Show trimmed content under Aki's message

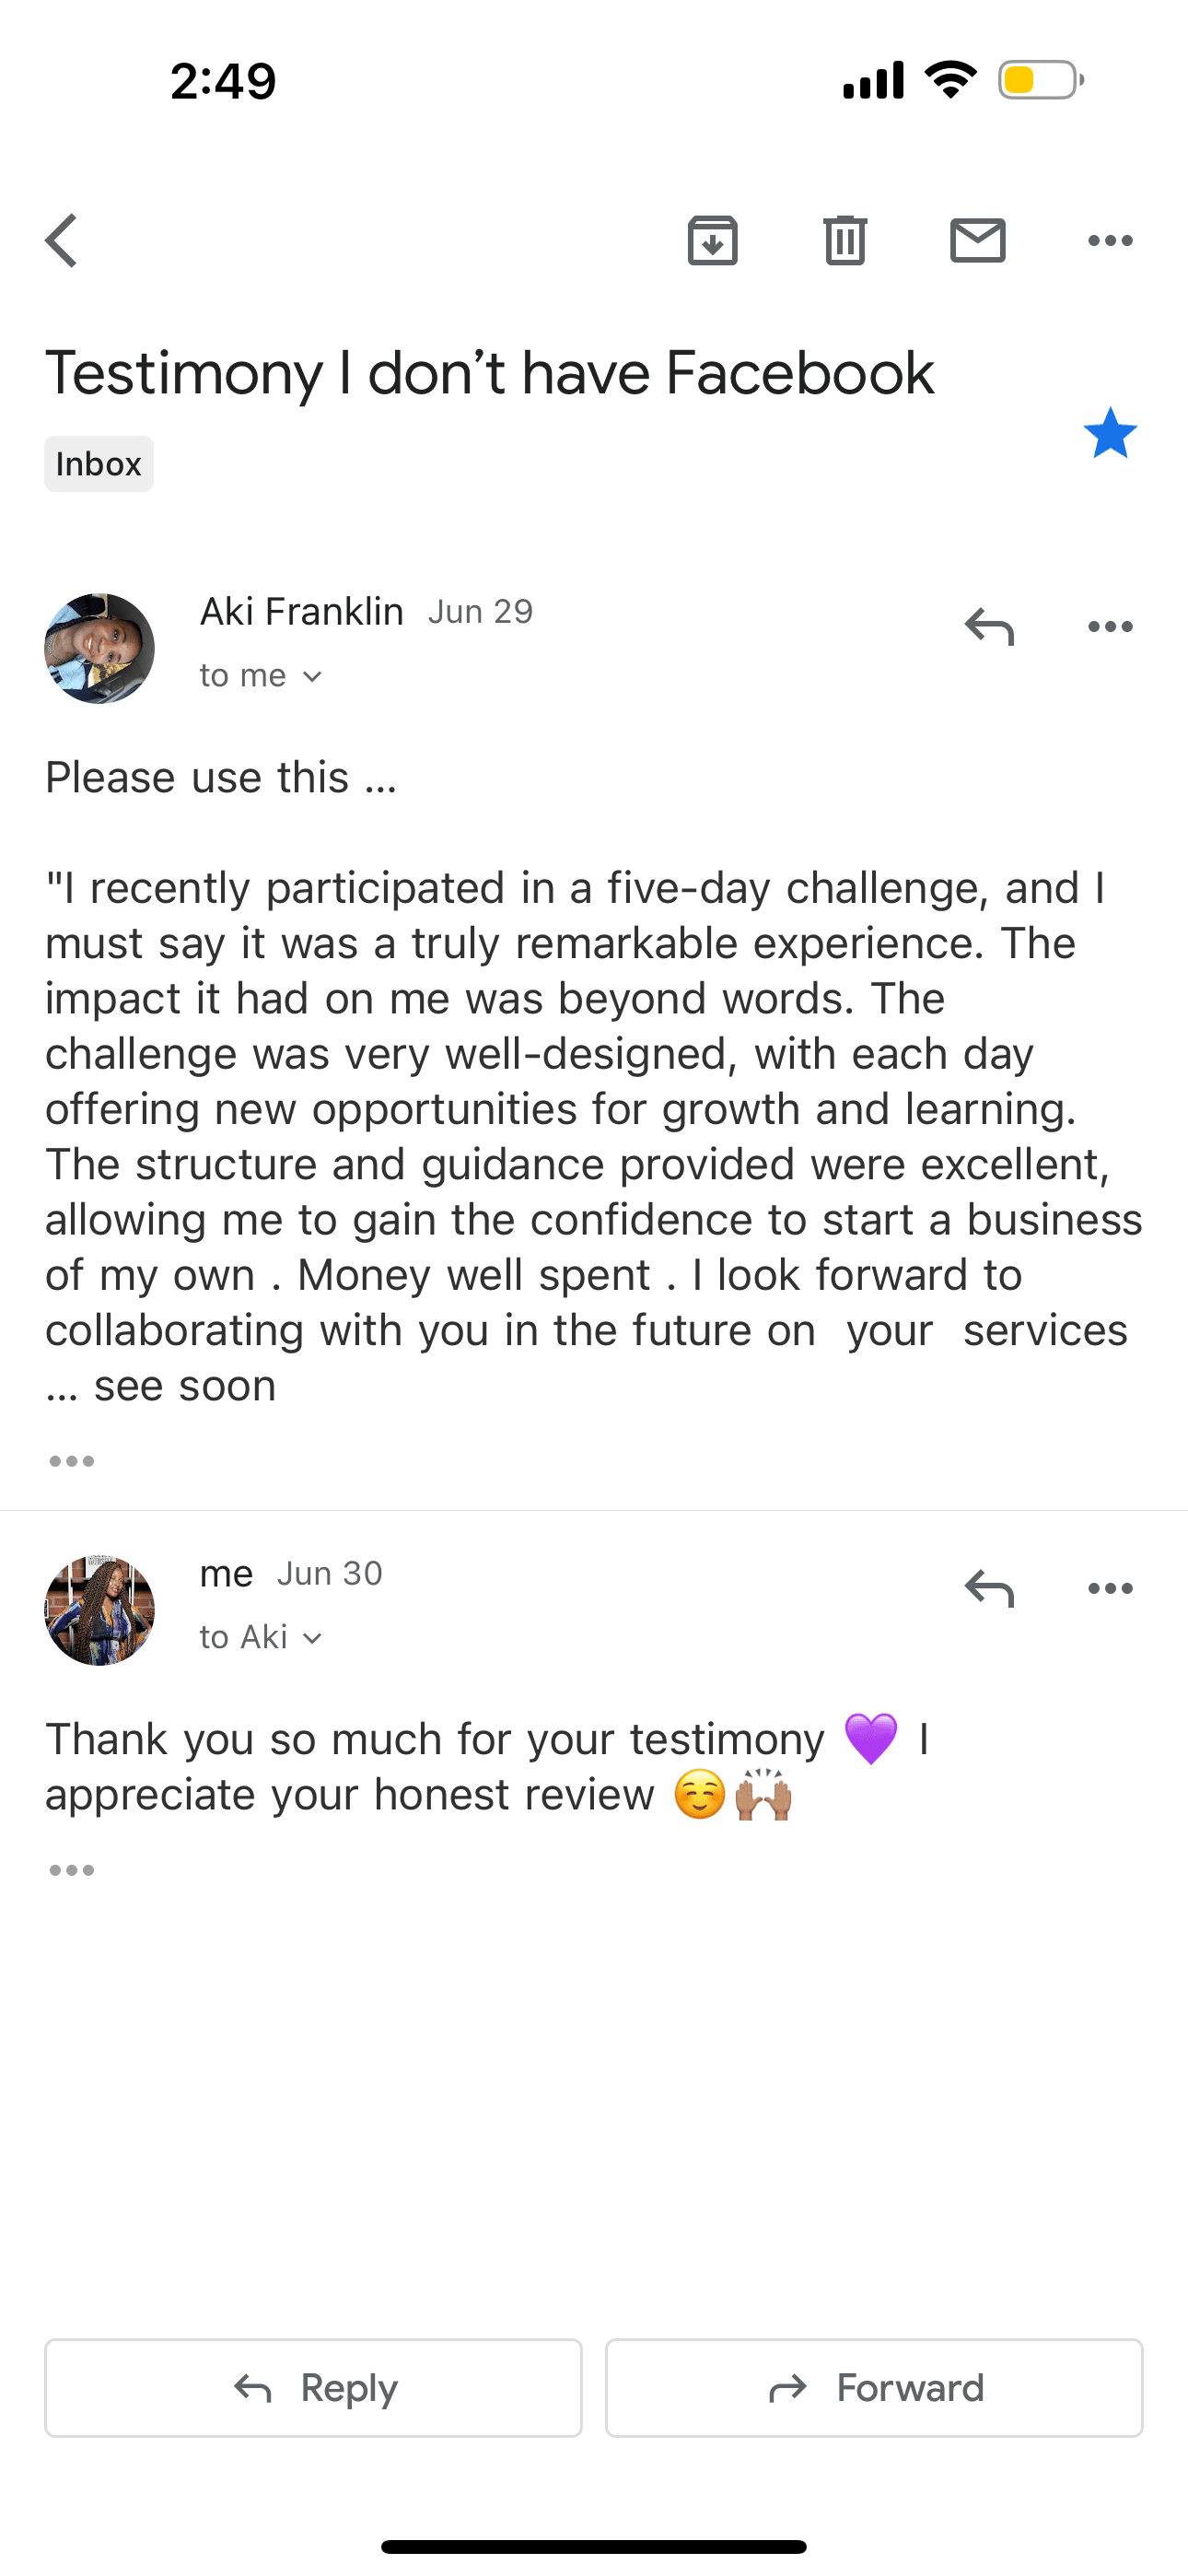pyautogui.click(x=72, y=1461)
